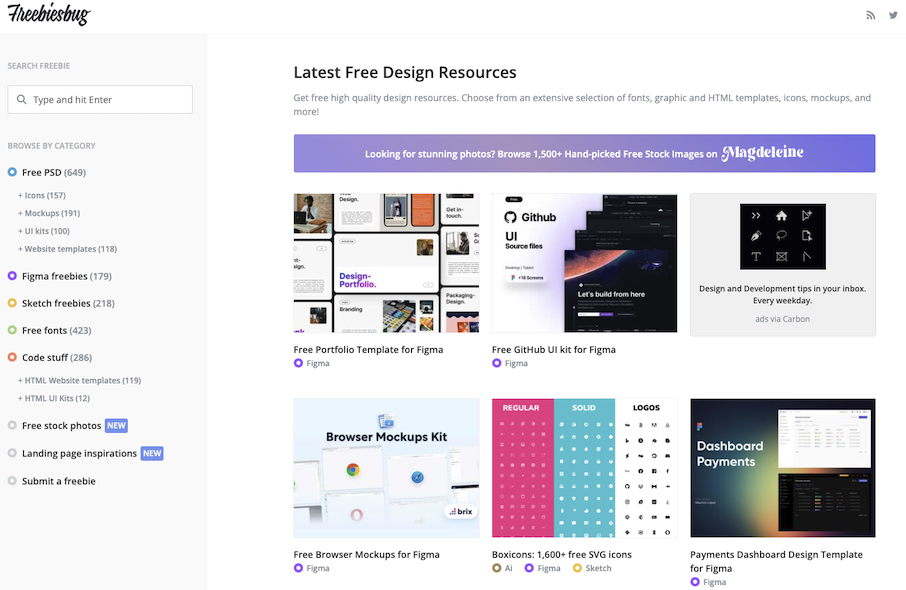Open the Website templates (118) subcategory
Screen dimensions: 906x590
[67, 249]
